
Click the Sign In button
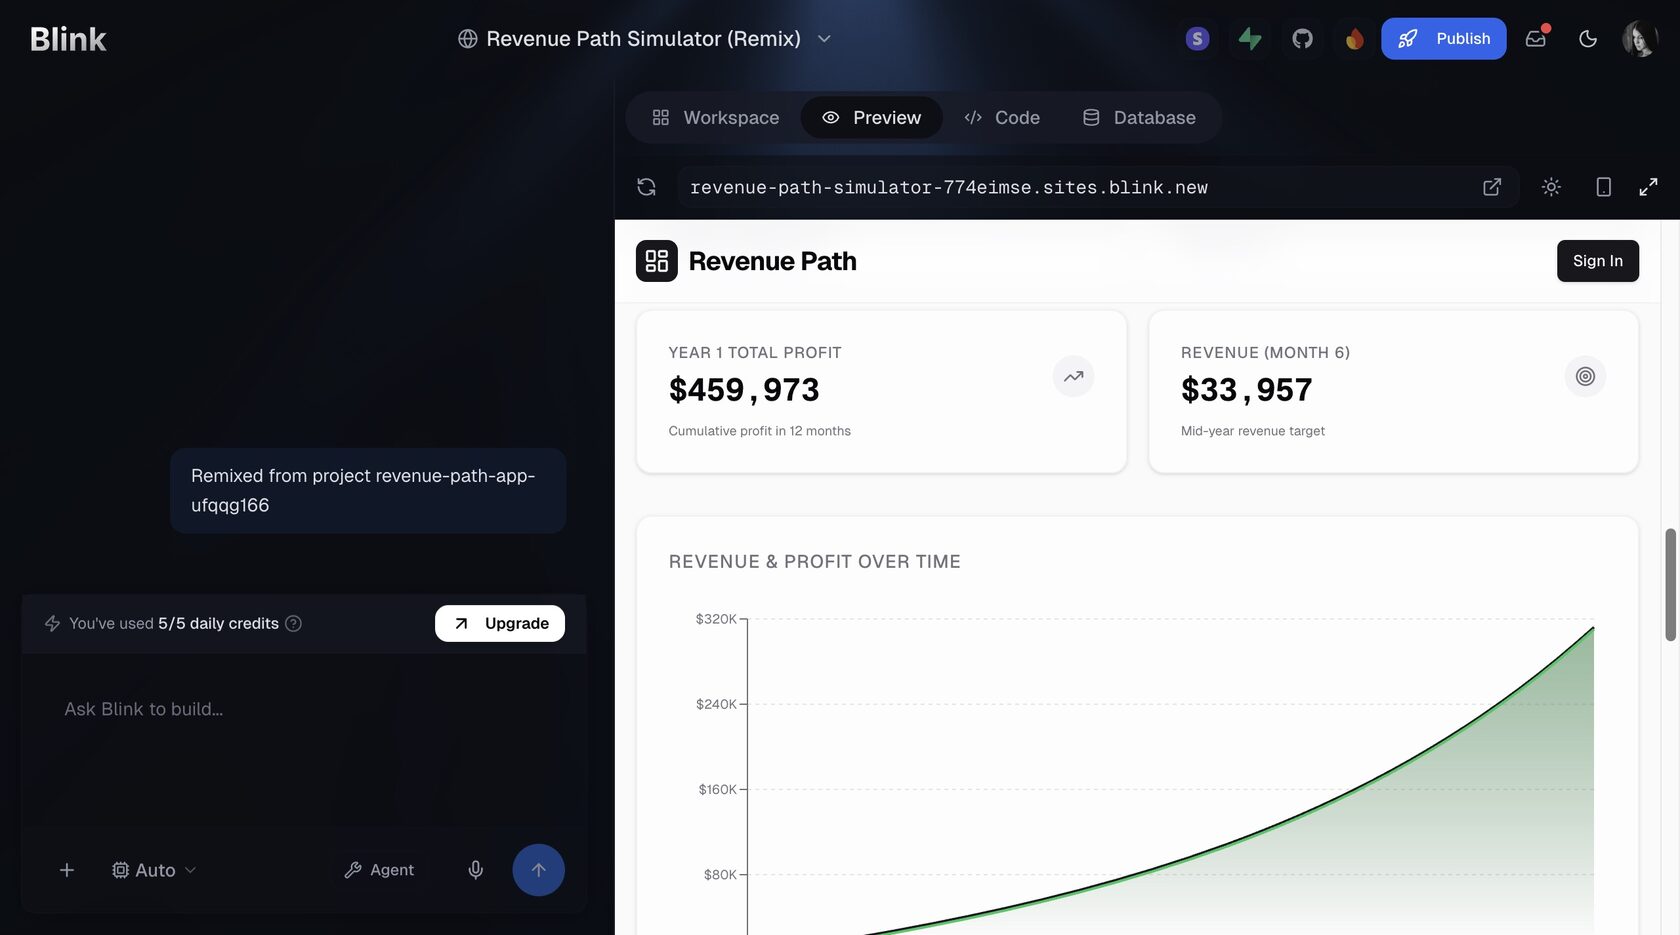point(1597,261)
